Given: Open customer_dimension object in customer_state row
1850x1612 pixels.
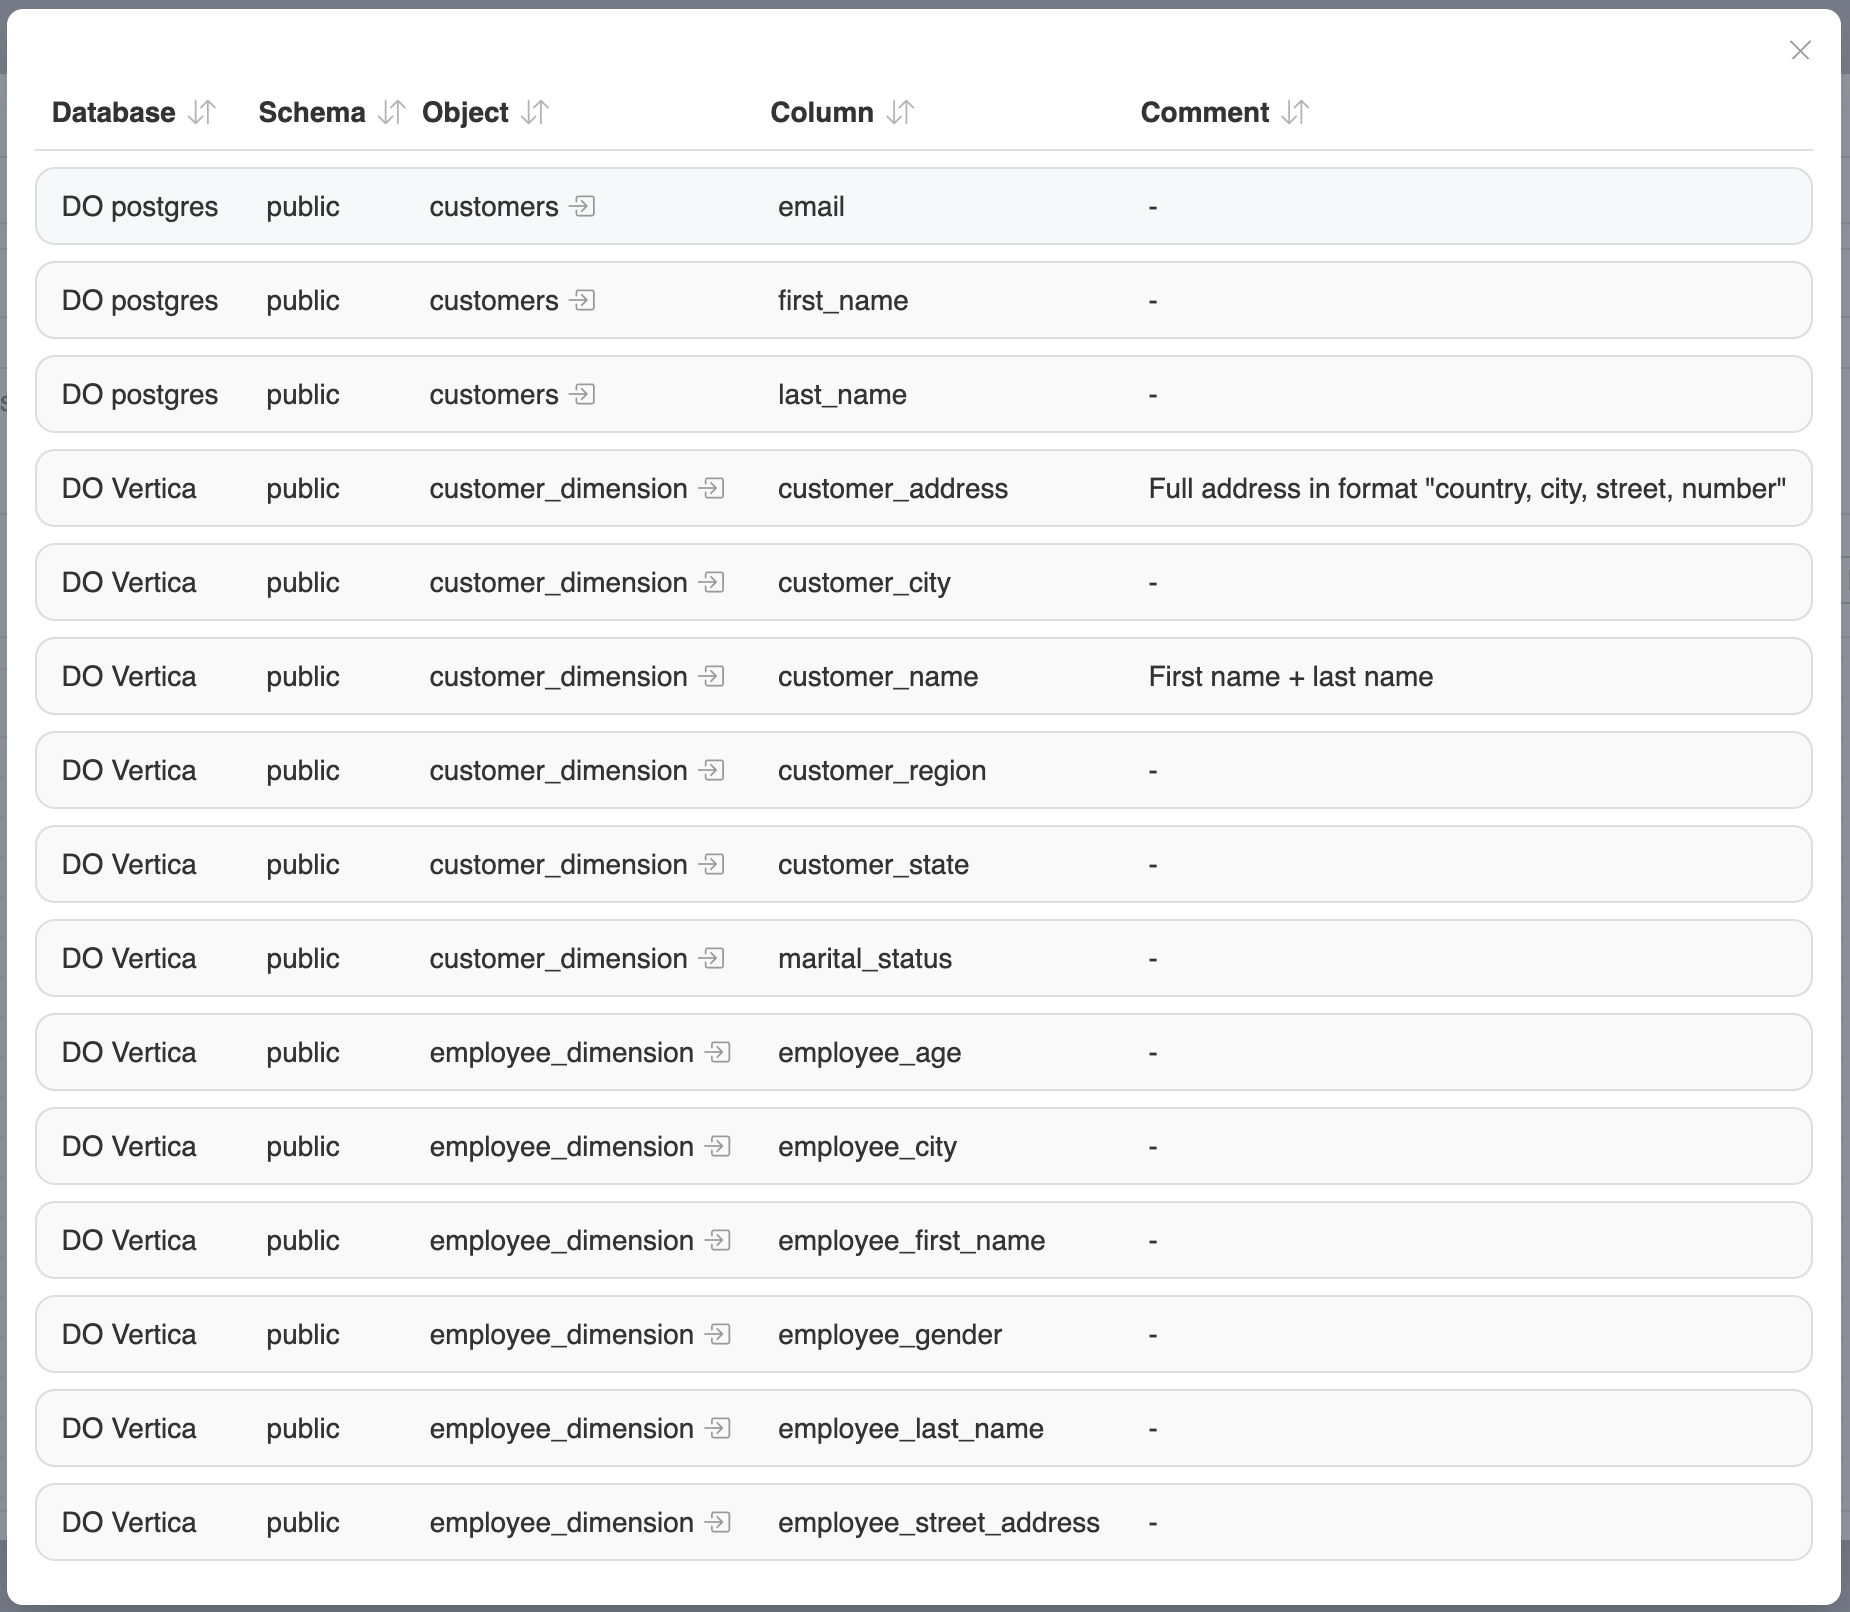Looking at the screenshot, I should tap(712, 864).
